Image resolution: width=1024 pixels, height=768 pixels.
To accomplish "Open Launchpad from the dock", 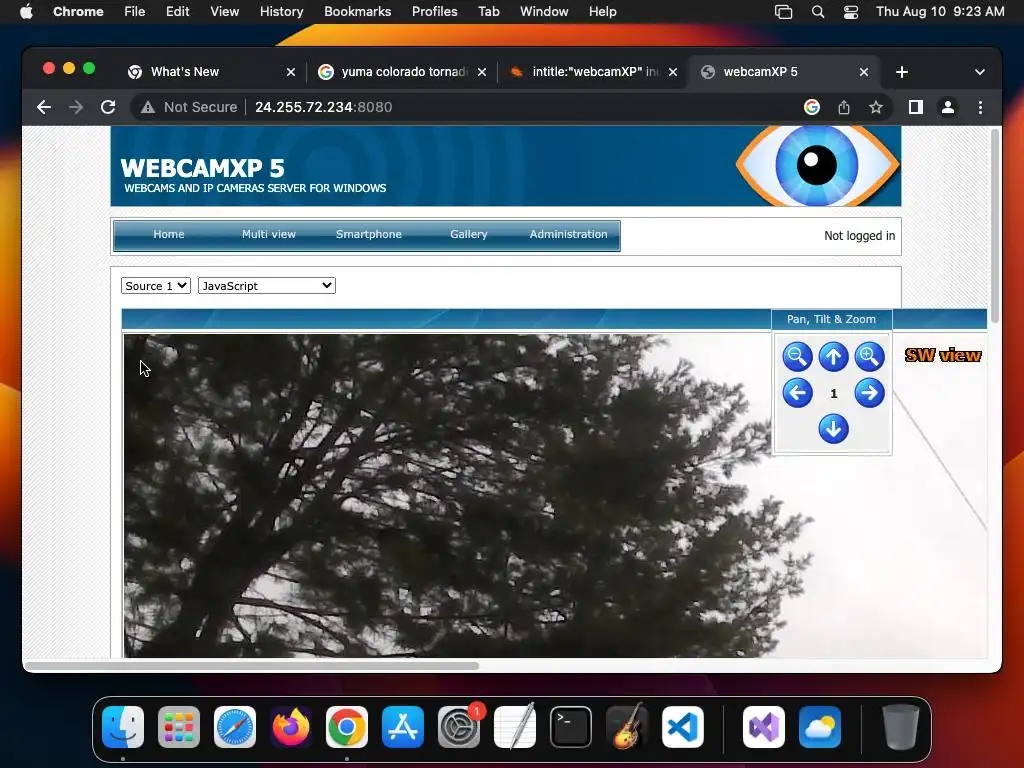I will [x=179, y=727].
